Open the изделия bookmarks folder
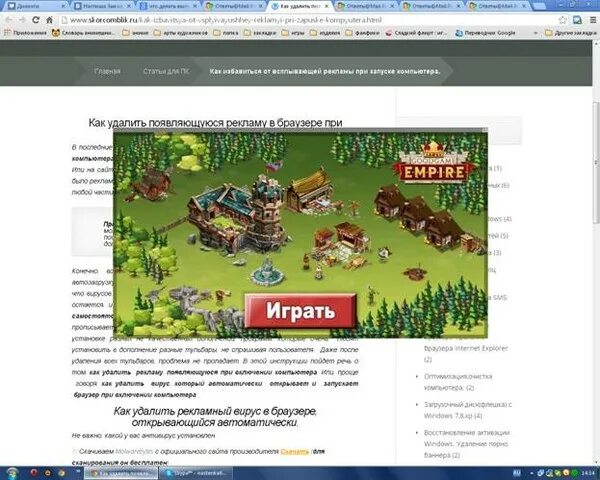The height and width of the screenshot is (480, 600). [x=325, y=33]
